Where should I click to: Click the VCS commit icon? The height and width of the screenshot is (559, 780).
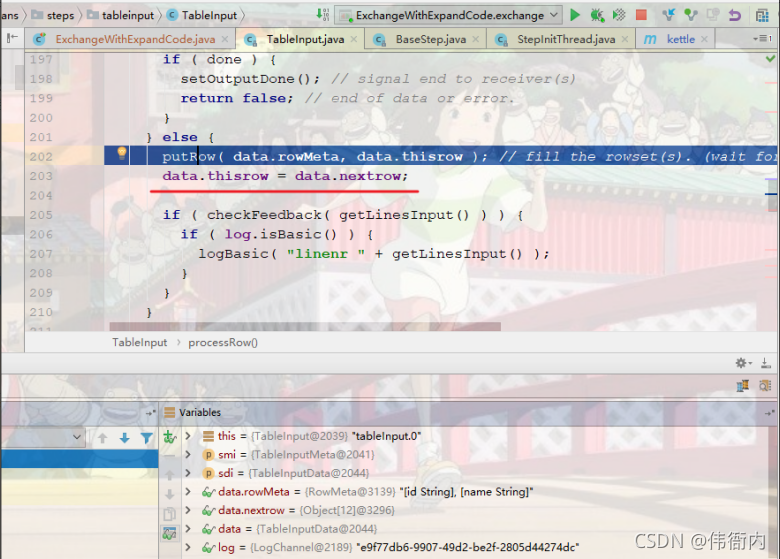tap(691, 15)
